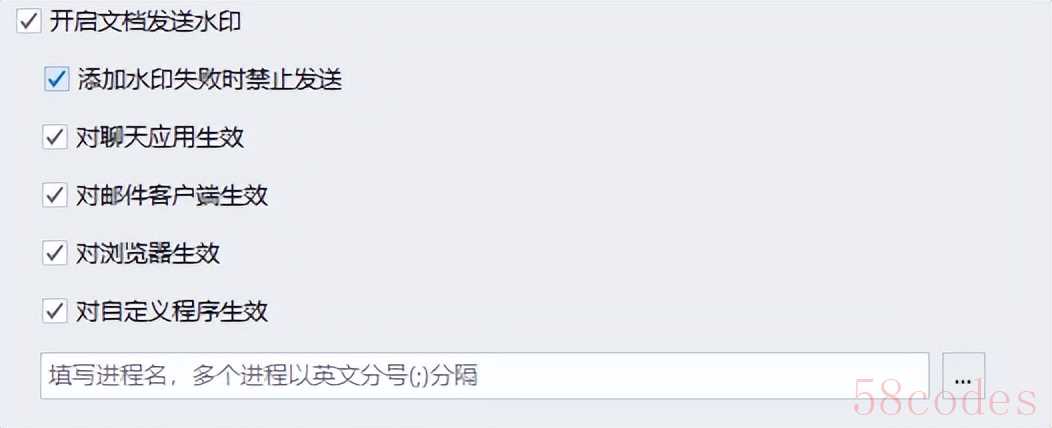Turn off watermark for email clients
Viewport: 1052px width, 428px height.
tap(54, 195)
